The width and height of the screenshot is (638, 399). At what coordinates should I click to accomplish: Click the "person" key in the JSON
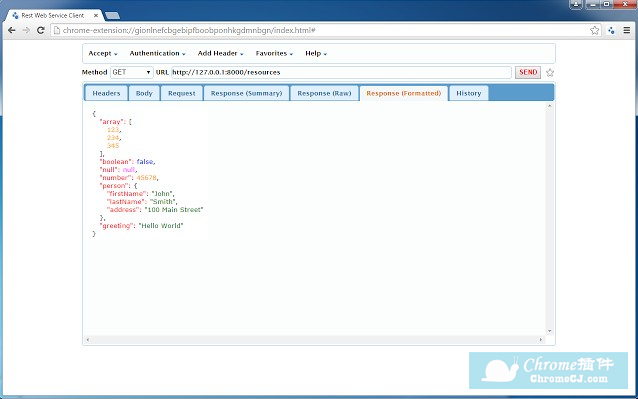click(115, 185)
